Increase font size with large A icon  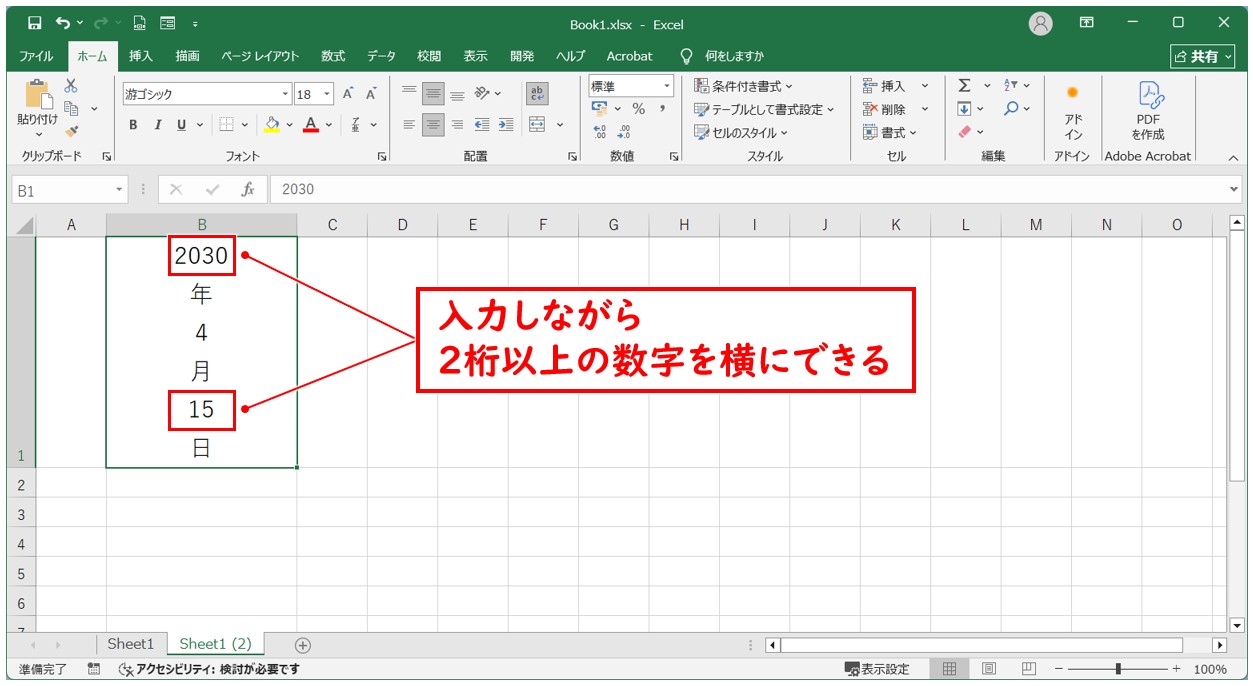pos(348,94)
